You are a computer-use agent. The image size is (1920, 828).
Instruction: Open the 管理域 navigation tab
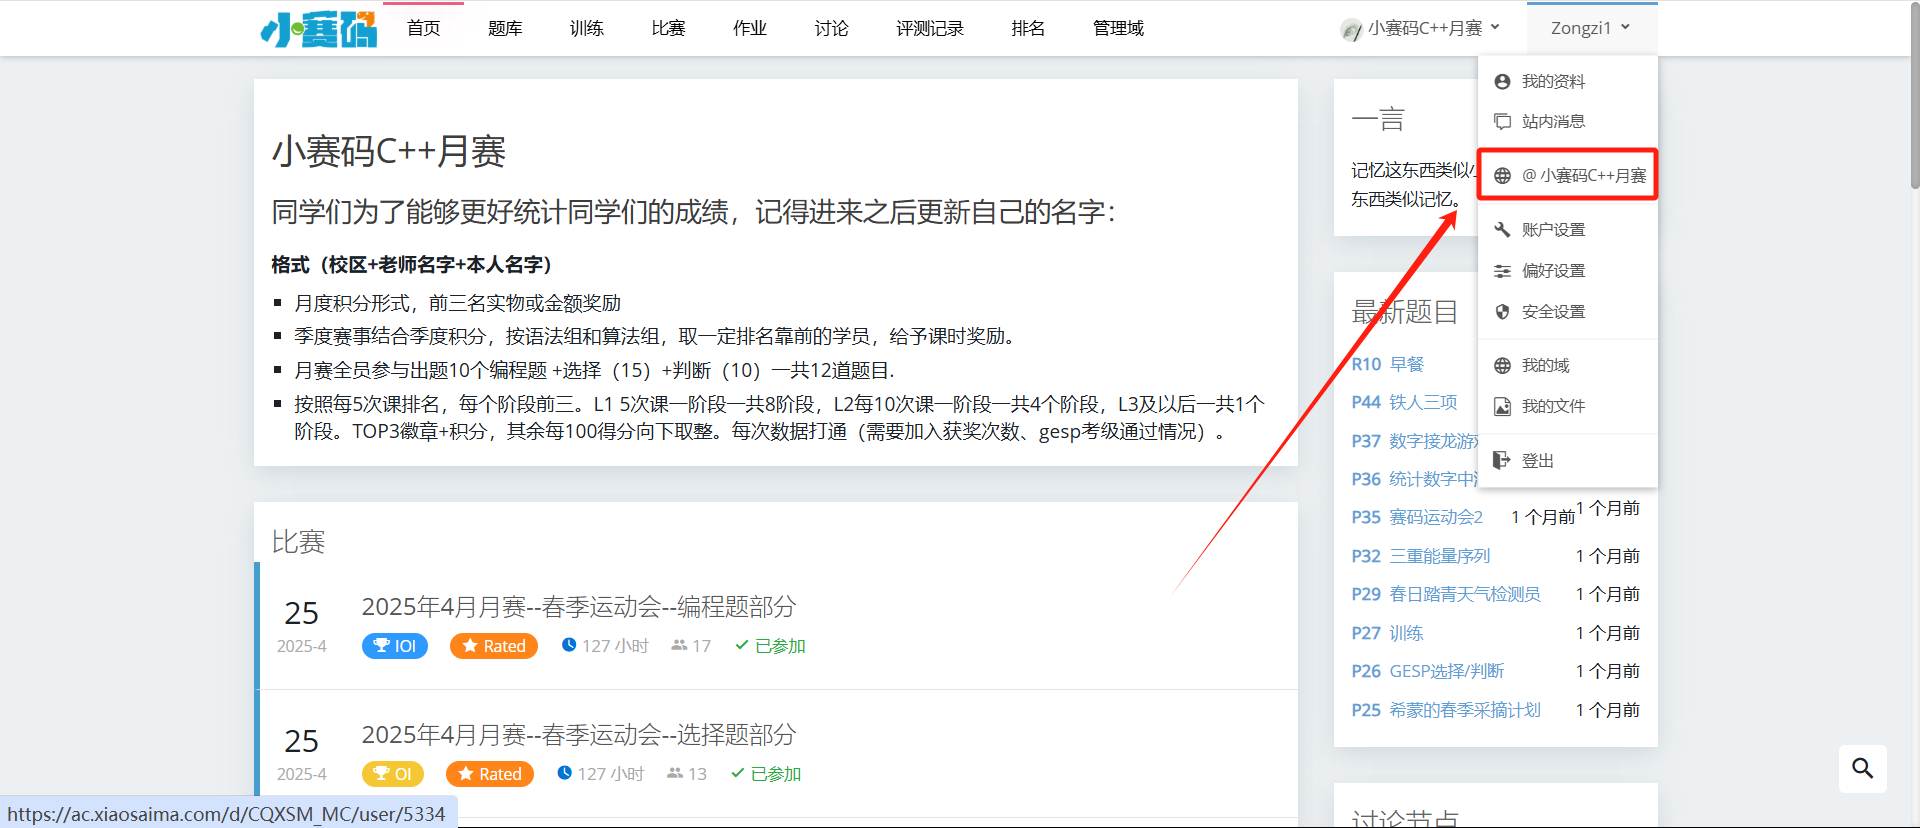(x=1118, y=28)
